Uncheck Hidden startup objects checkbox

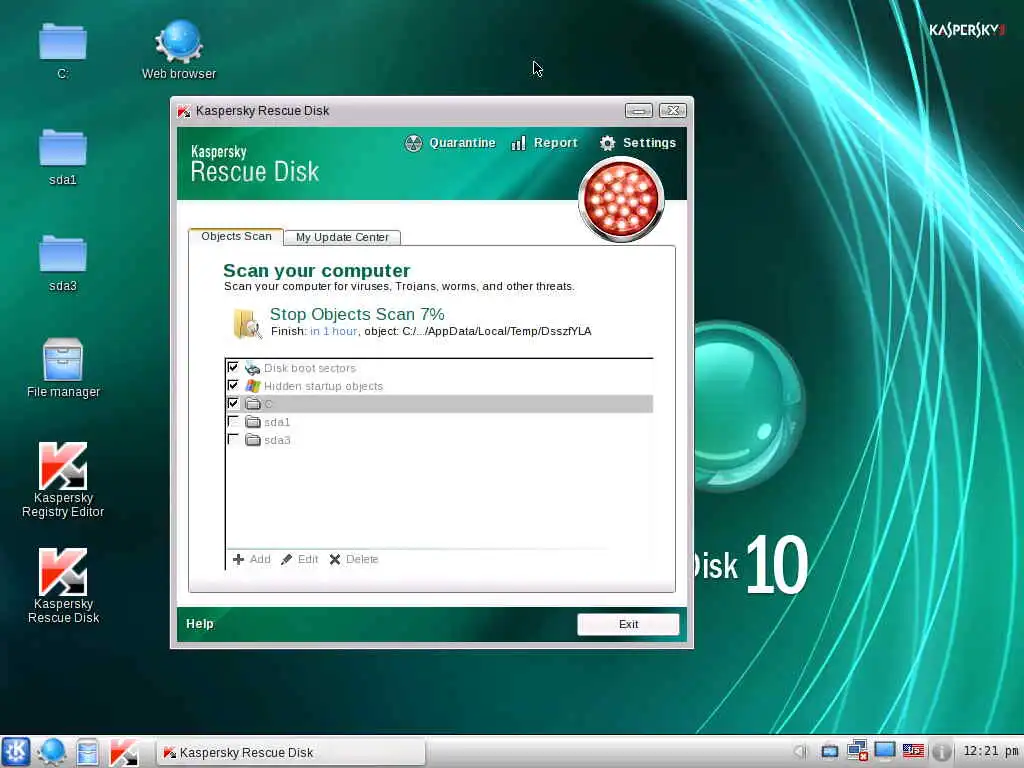tap(233, 385)
